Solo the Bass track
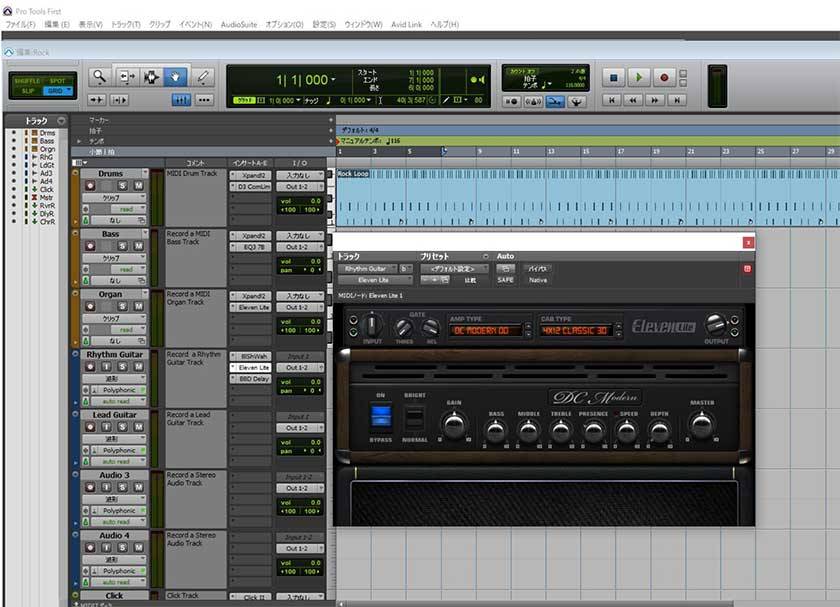The image size is (840, 607). 123,246
